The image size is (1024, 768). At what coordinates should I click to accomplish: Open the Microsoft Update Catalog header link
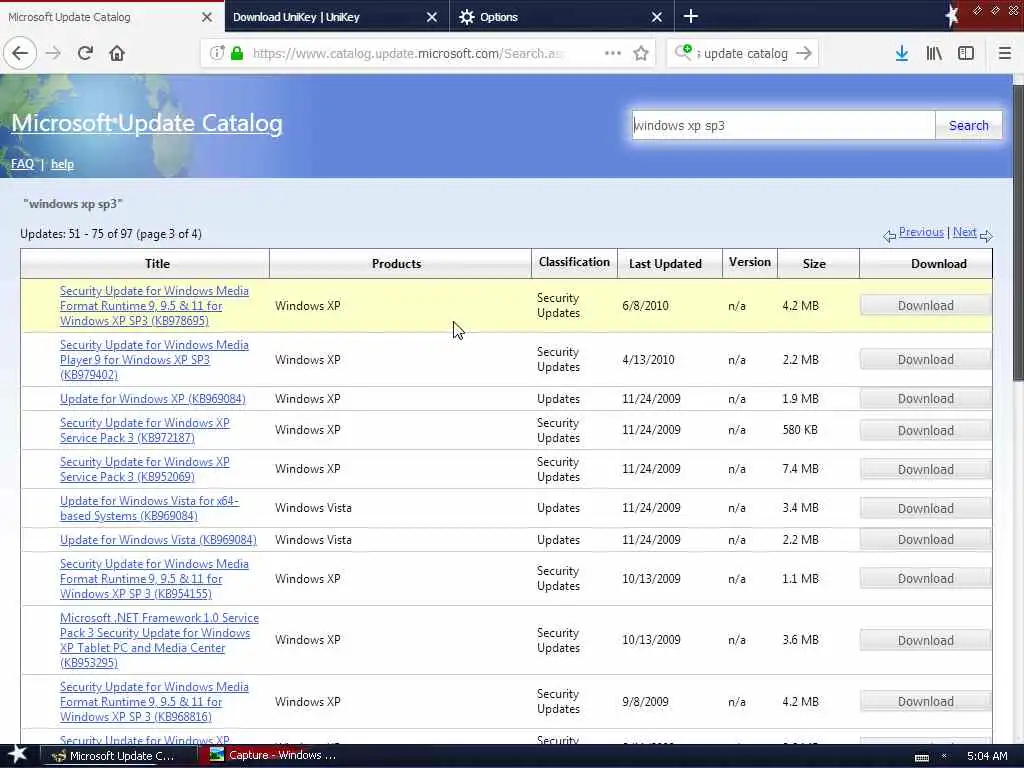(x=147, y=123)
